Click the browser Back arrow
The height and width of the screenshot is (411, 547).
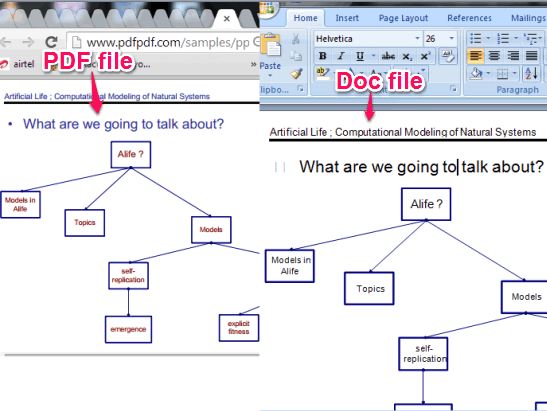[x=6, y=42]
